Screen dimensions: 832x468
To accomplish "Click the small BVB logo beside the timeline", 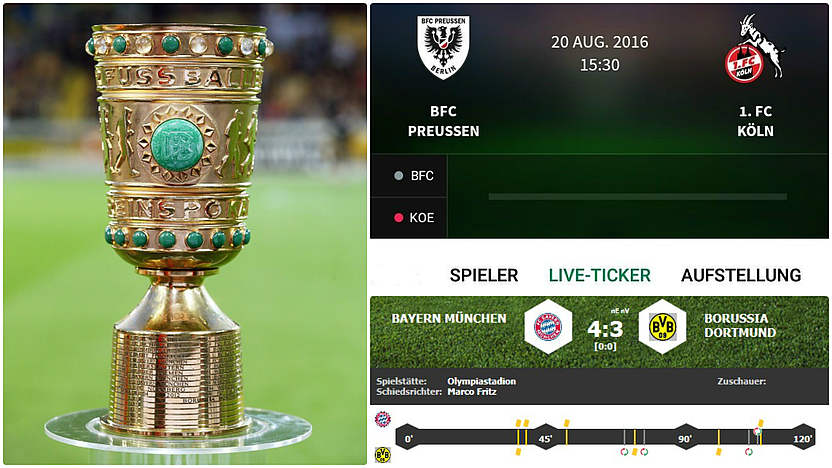I will click(383, 455).
